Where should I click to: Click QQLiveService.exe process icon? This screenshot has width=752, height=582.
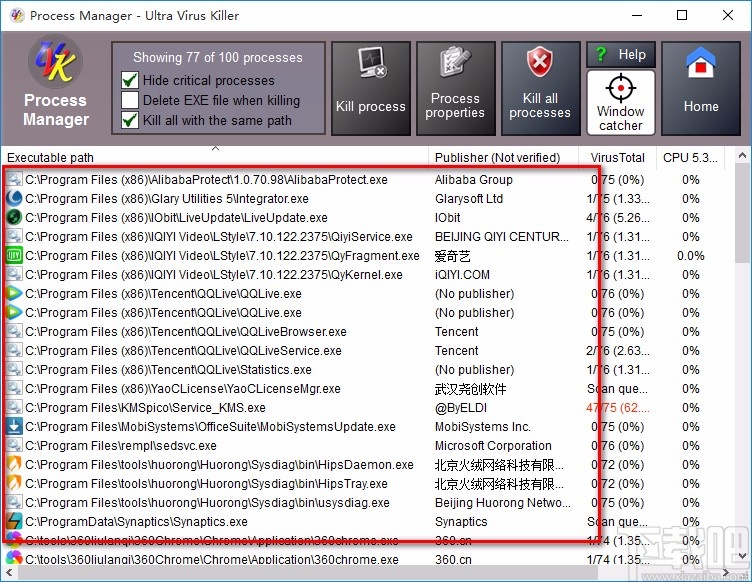pos(14,350)
